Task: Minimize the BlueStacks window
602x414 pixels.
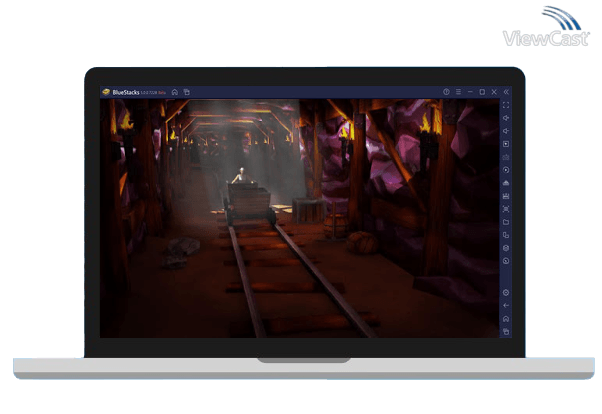Action: (470, 92)
